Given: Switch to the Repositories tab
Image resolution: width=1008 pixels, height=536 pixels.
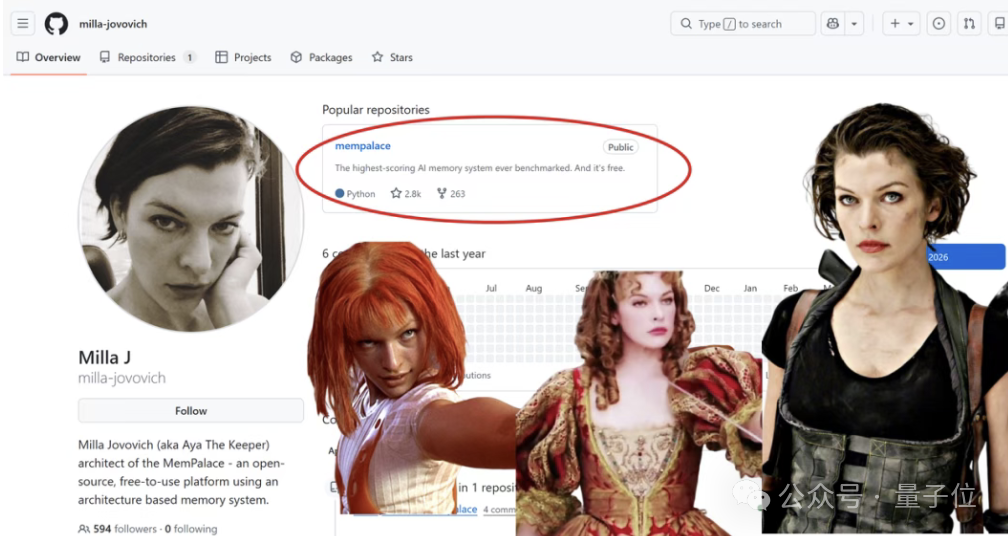Looking at the screenshot, I should (x=147, y=57).
